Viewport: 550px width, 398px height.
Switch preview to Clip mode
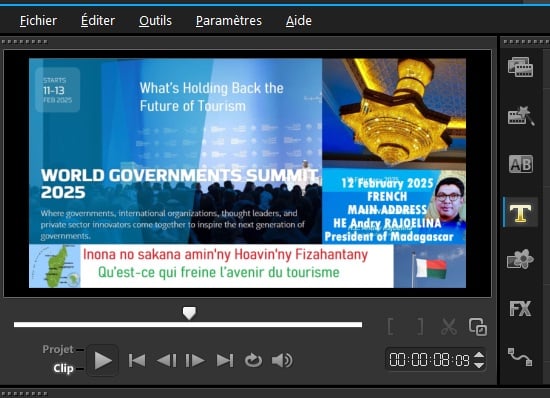pyautogui.click(x=63, y=369)
